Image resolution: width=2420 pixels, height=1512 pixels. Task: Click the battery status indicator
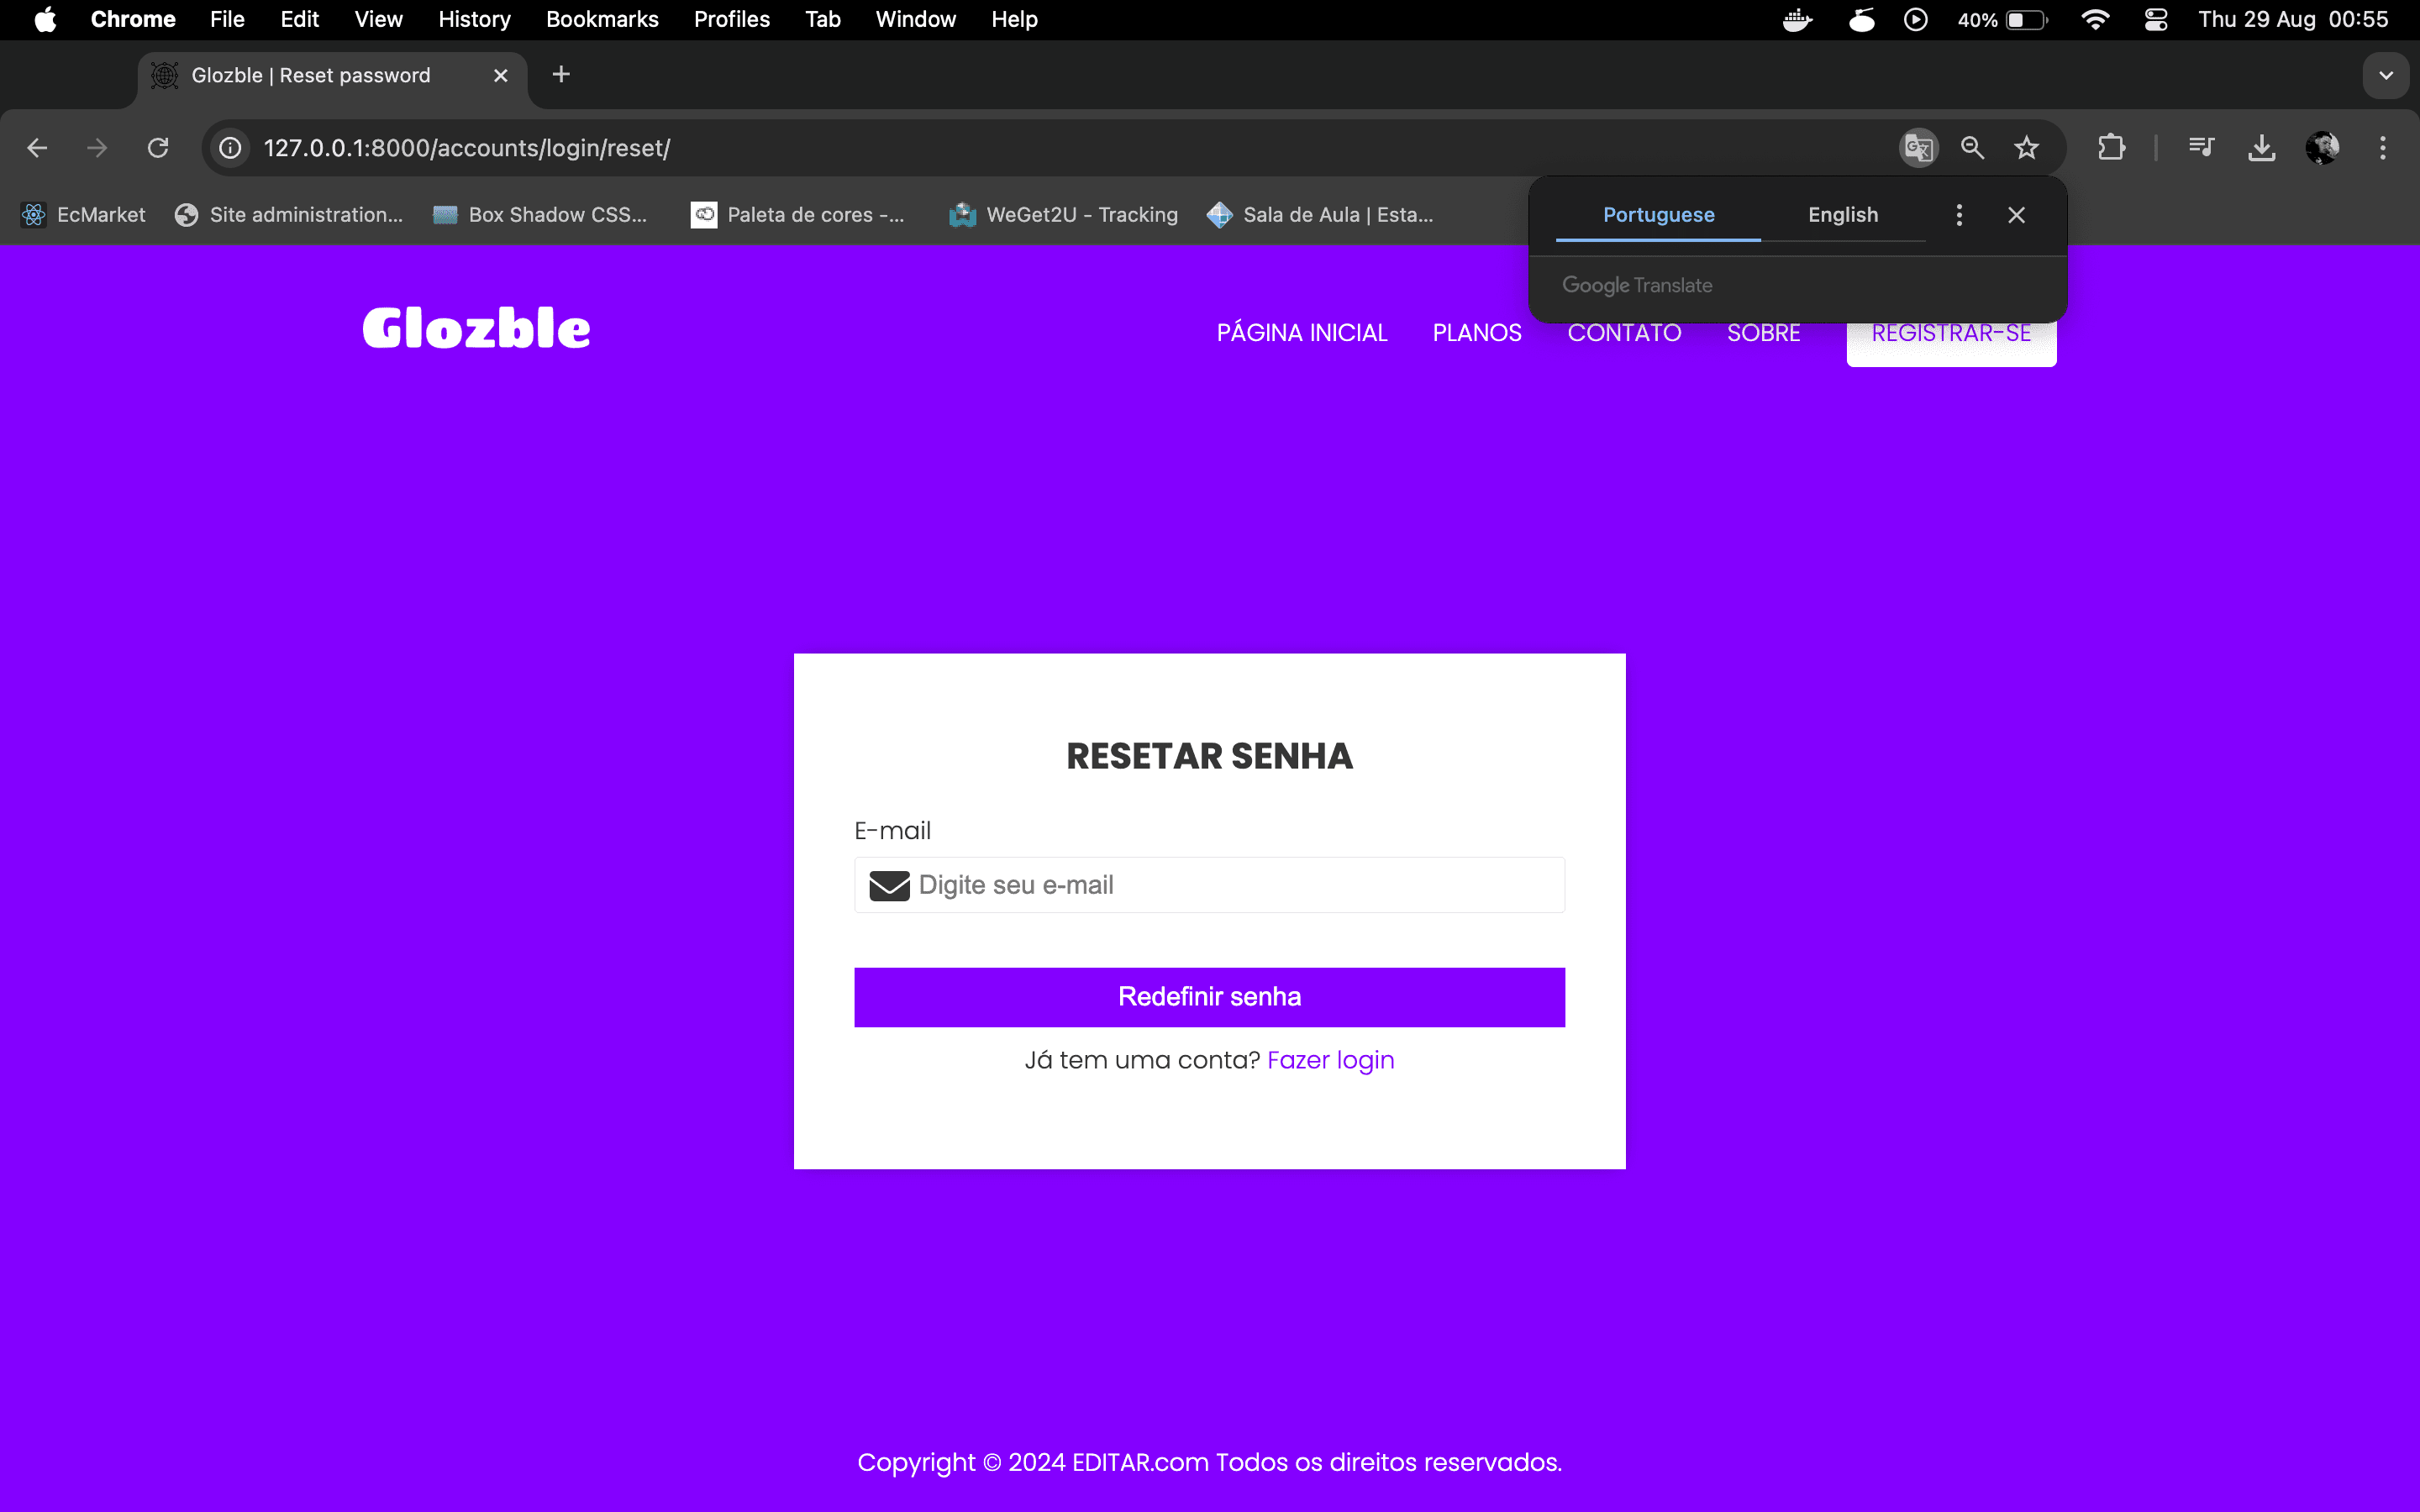coord(2002,20)
